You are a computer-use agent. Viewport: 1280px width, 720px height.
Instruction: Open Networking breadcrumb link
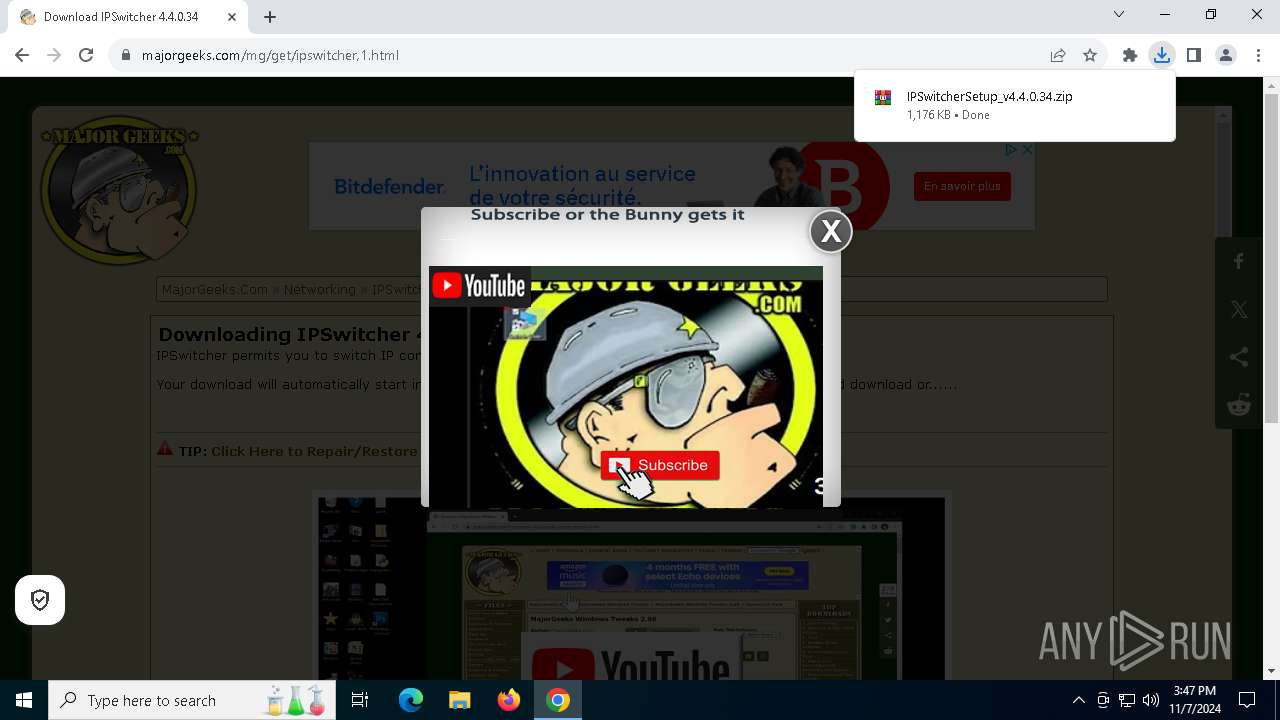point(319,289)
